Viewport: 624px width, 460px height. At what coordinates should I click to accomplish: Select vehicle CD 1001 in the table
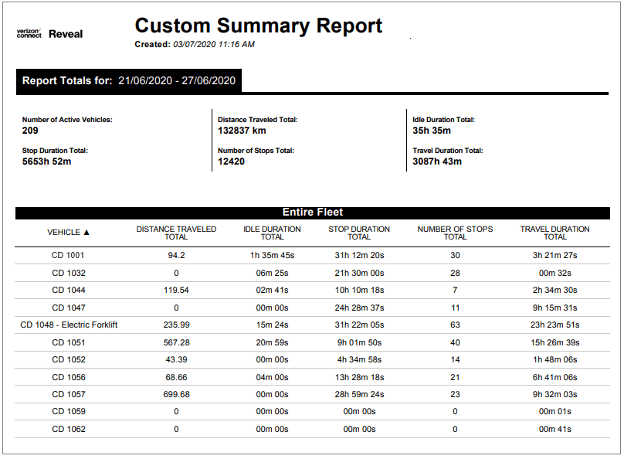(69, 255)
